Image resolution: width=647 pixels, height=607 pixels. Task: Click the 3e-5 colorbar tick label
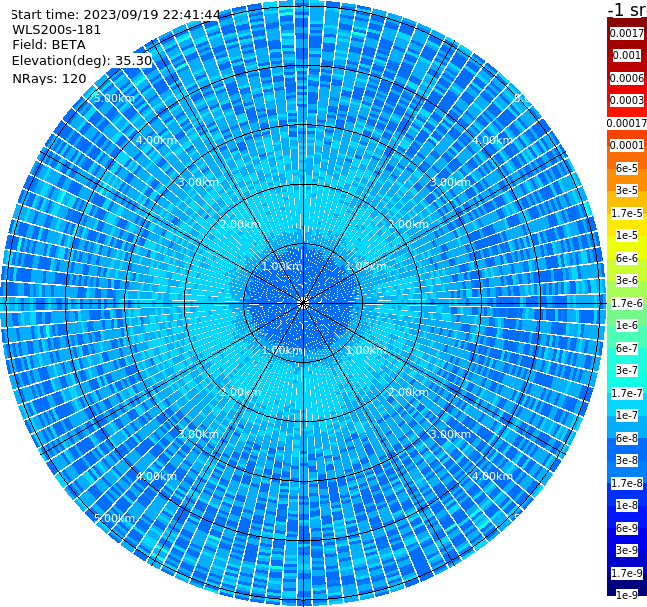(627, 190)
